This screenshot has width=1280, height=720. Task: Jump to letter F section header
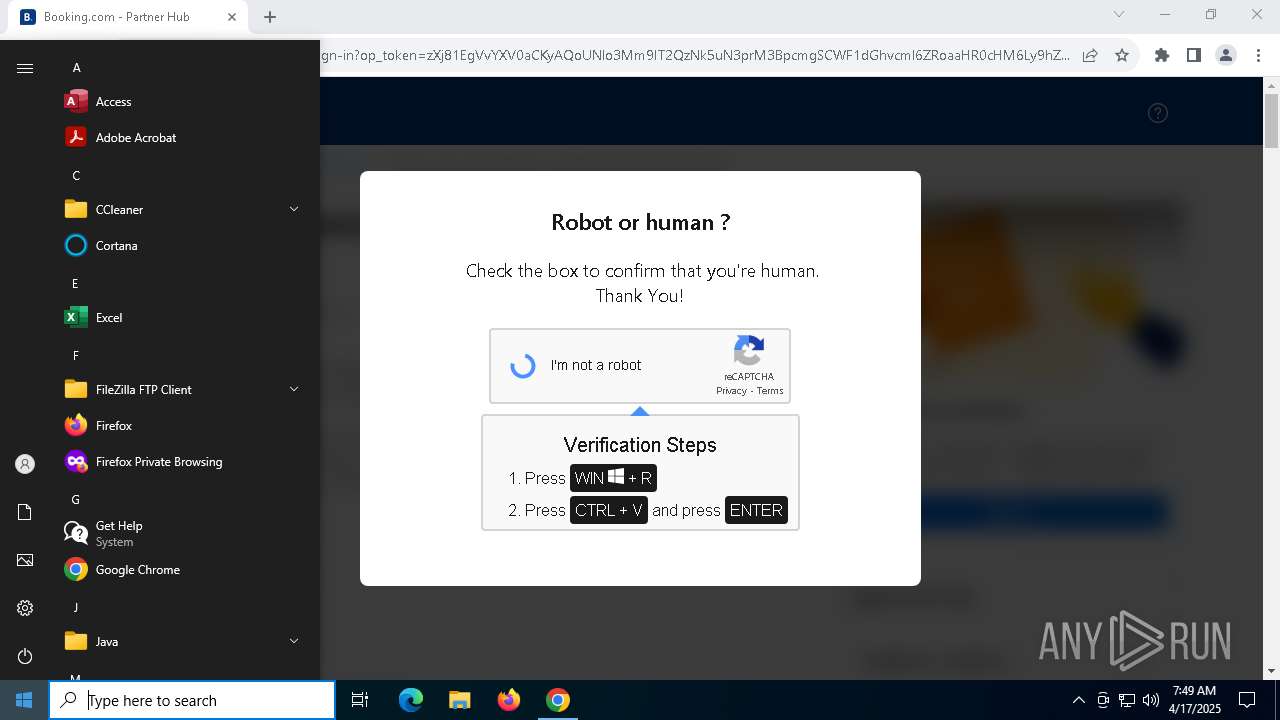tap(75, 356)
